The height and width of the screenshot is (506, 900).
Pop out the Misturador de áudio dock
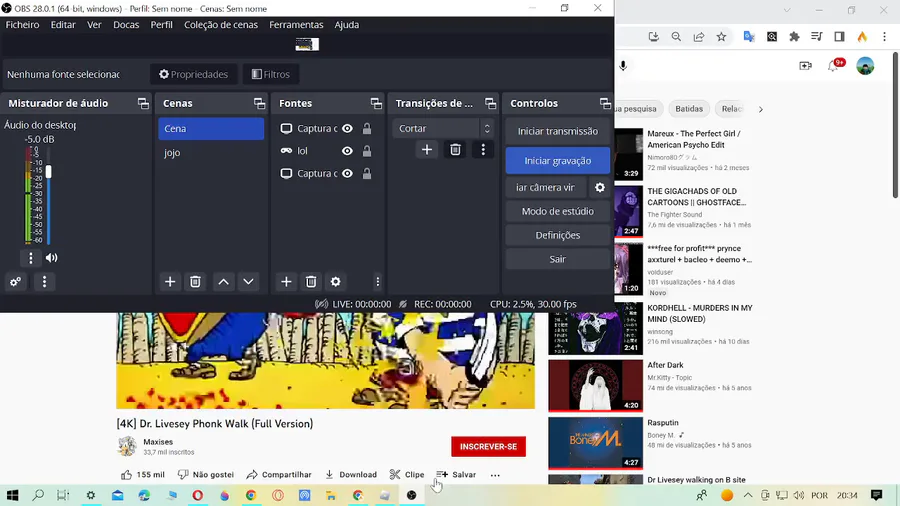point(143,103)
